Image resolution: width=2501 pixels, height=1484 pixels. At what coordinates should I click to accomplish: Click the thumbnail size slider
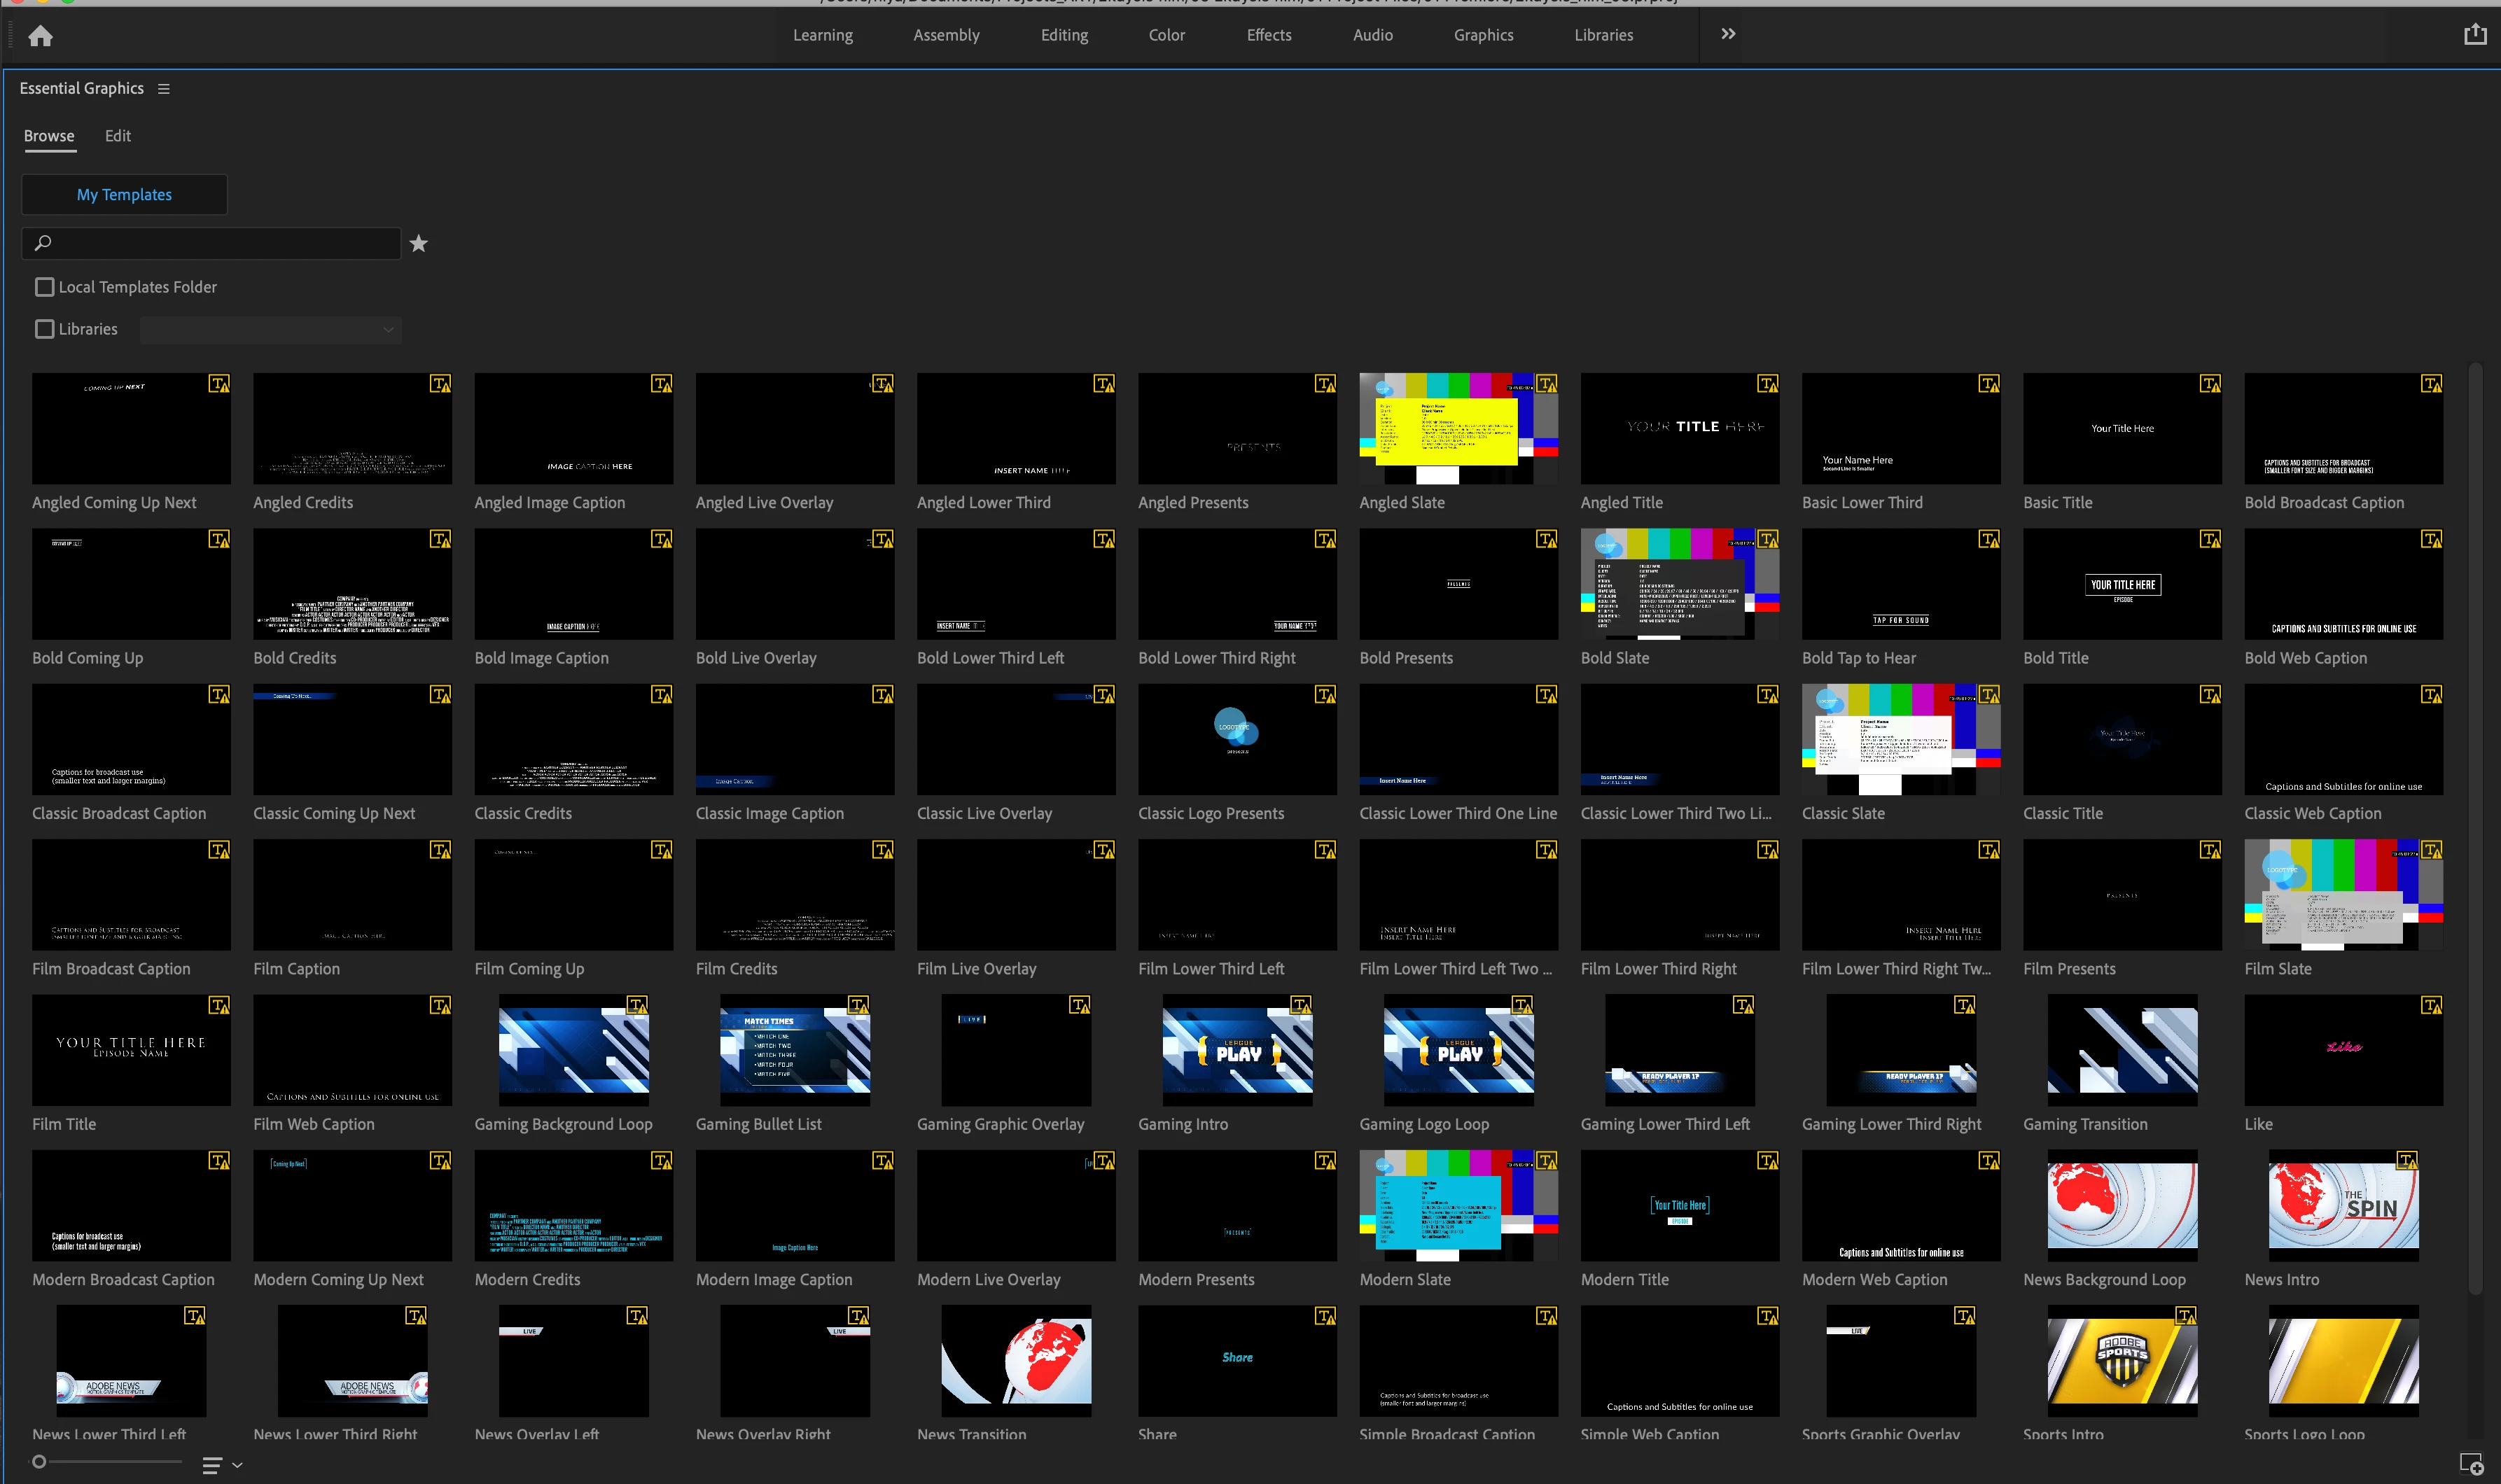40,1462
